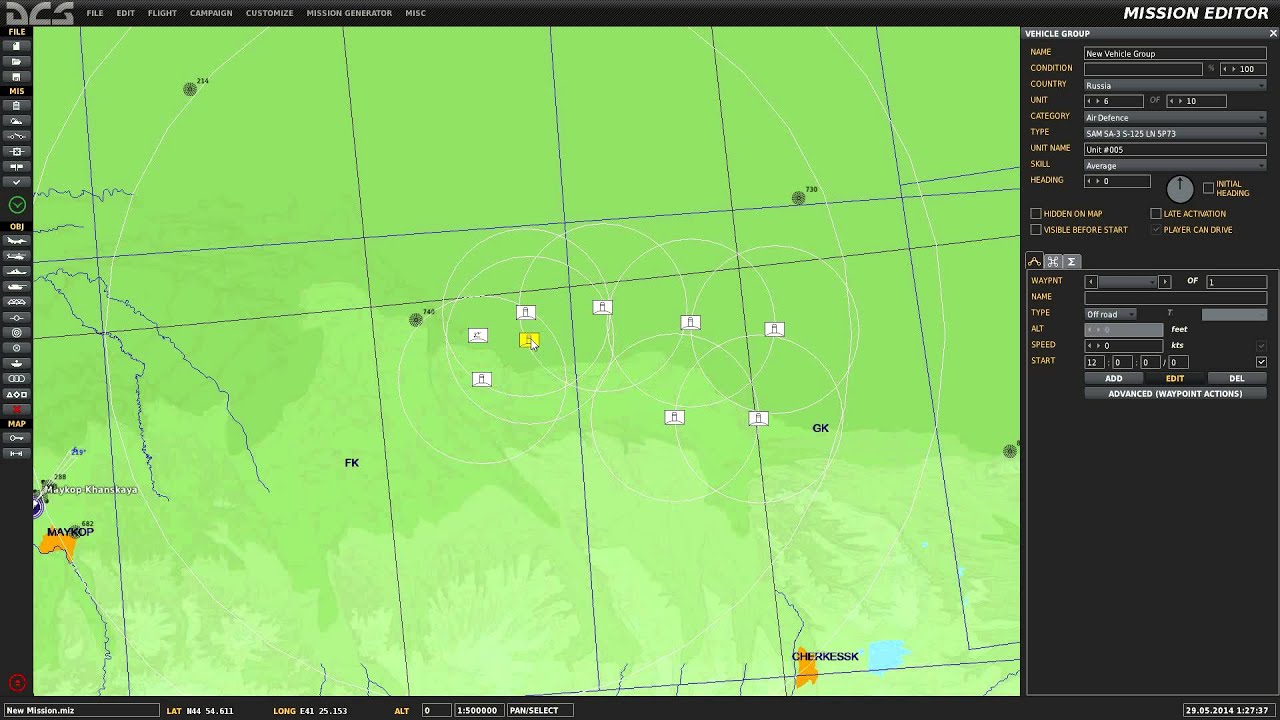The width and height of the screenshot is (1280, 720).
Task: Open mission file folder icon
Action: (x=16, y=61)
